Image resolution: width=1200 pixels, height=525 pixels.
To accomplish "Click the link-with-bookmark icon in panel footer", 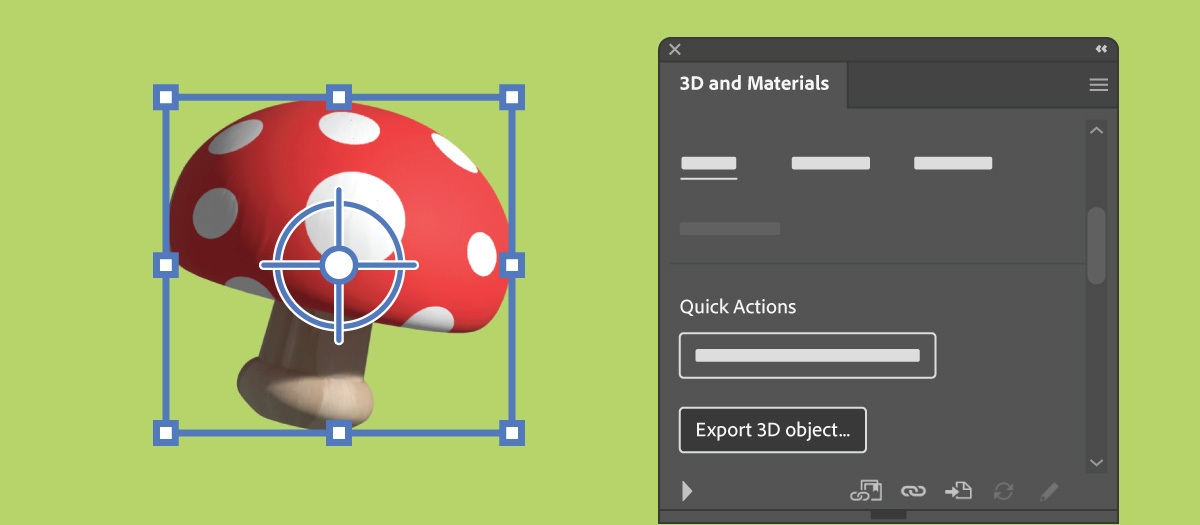I will coord(865,491).
